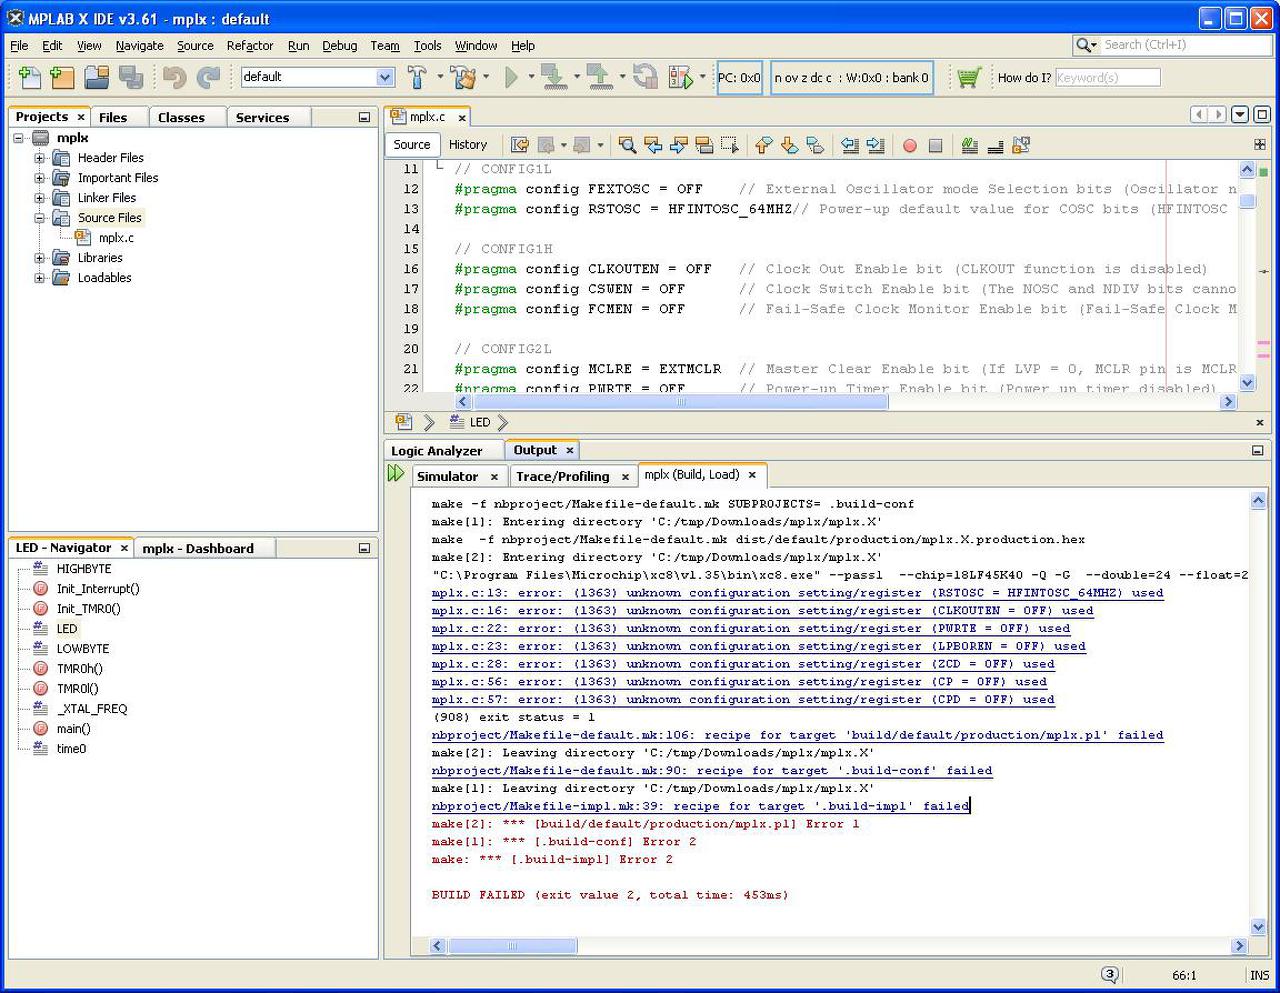Open Makefile-impl.mk:39 failed link
Image resolution: width=1280 pixels, height=993 pixels.
pos(700,806)
